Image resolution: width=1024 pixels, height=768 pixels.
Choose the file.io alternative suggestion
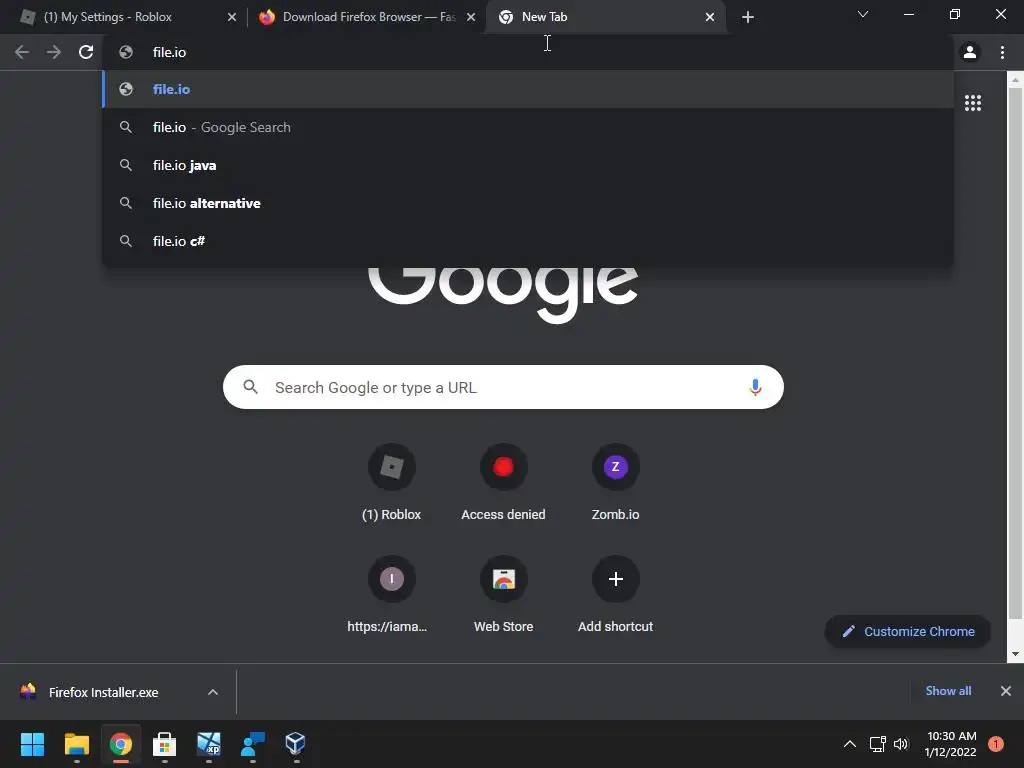coord(528,203)
